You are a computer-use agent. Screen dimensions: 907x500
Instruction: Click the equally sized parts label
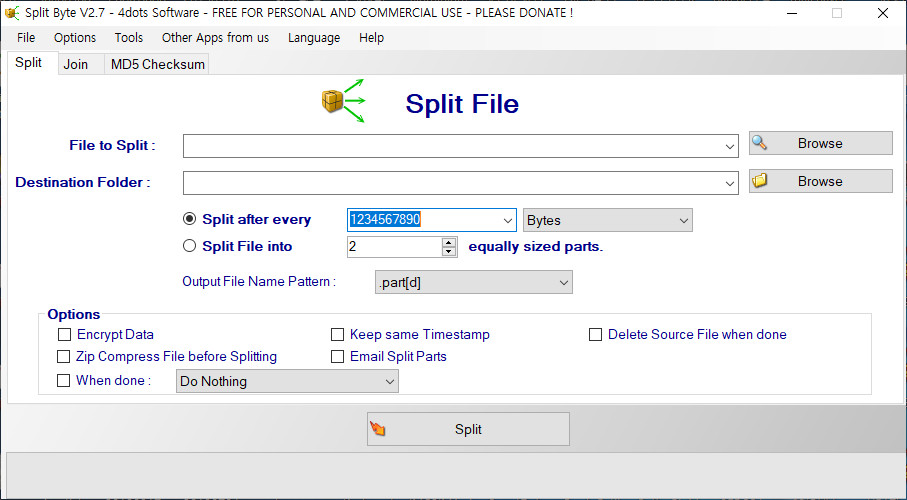pyautogui.click(x=536, y=247)
